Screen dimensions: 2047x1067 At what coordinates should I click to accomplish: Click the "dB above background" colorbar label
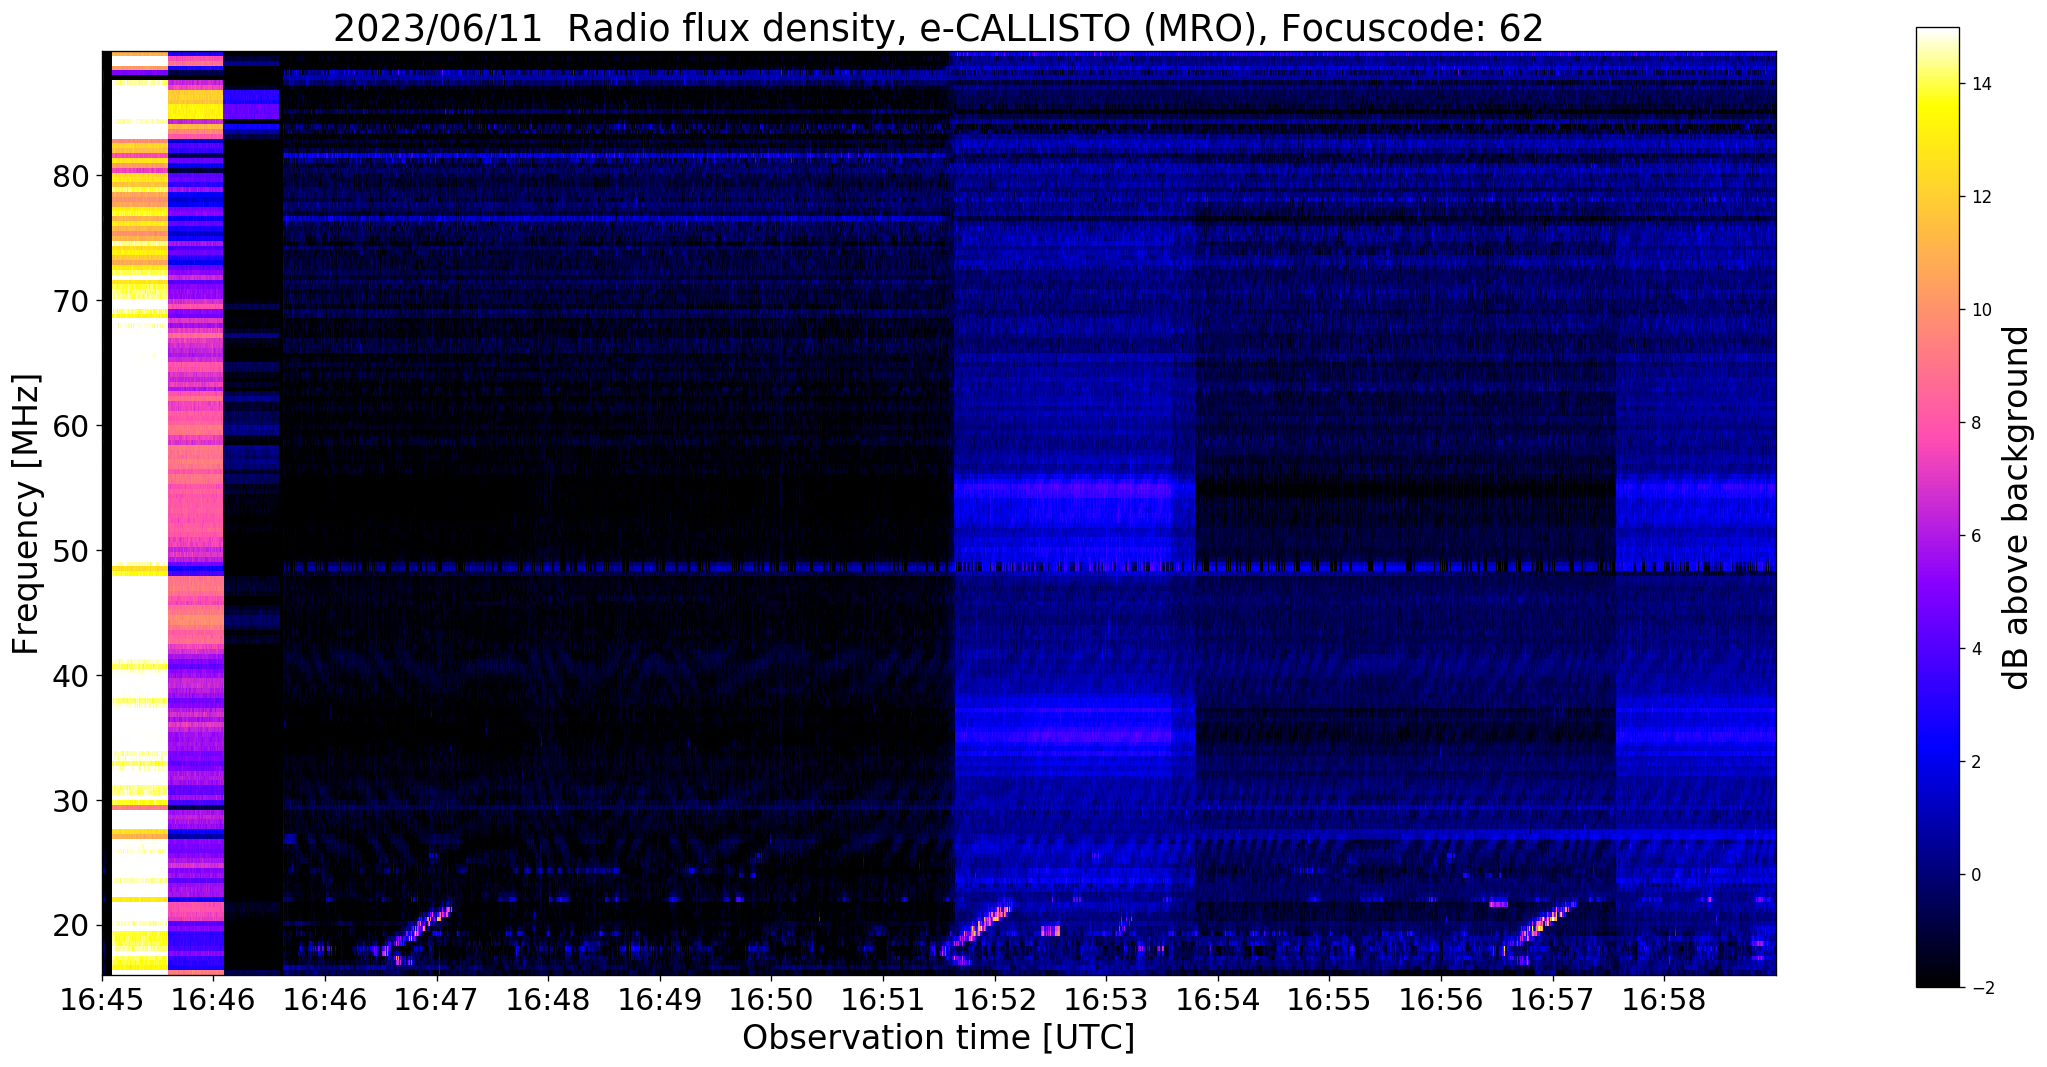(2016, 508)
